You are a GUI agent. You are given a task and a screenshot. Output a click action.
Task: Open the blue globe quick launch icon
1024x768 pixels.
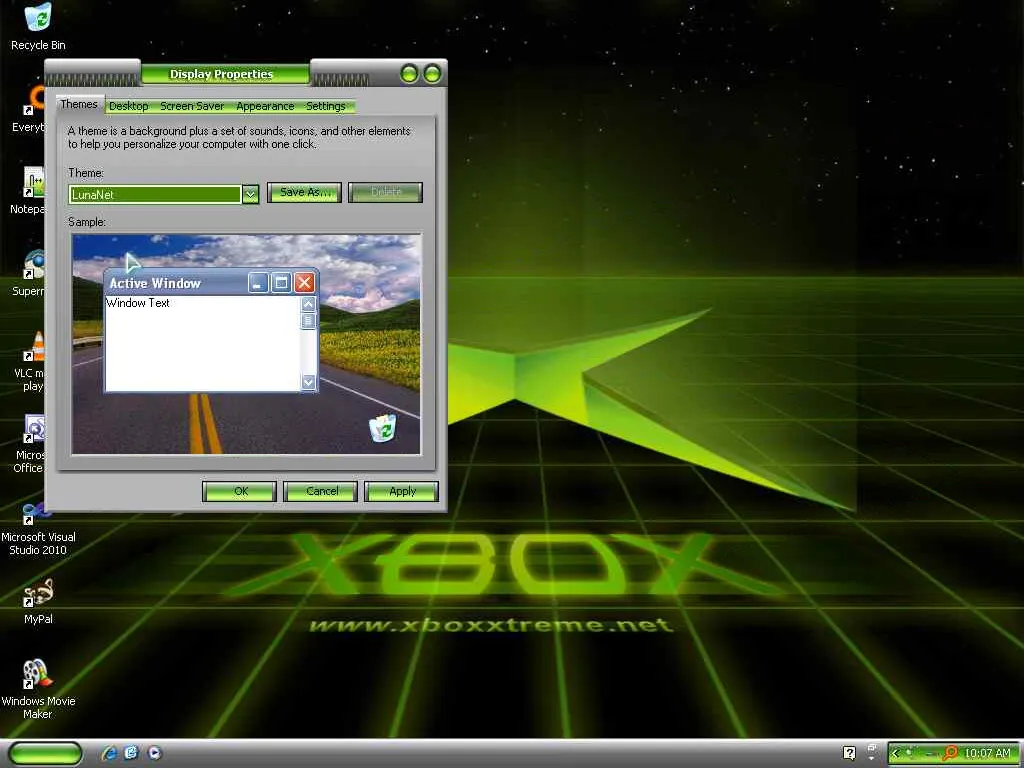(x=131, y=753)
